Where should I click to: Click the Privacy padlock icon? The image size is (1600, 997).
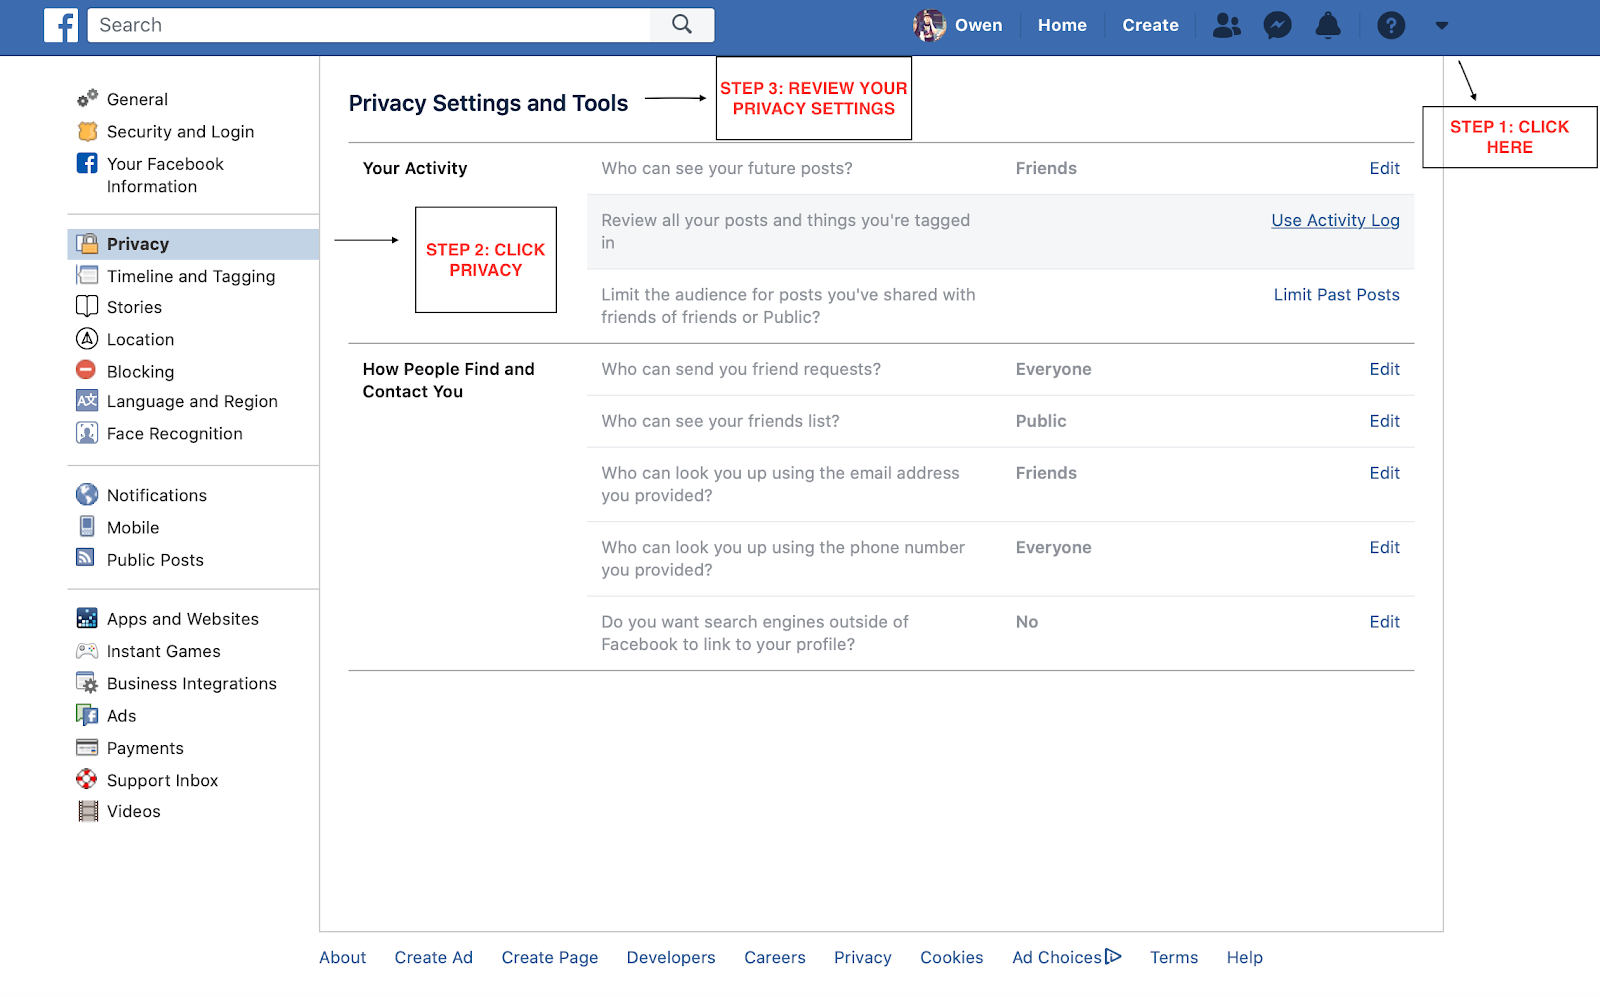[x=87, y=243]
